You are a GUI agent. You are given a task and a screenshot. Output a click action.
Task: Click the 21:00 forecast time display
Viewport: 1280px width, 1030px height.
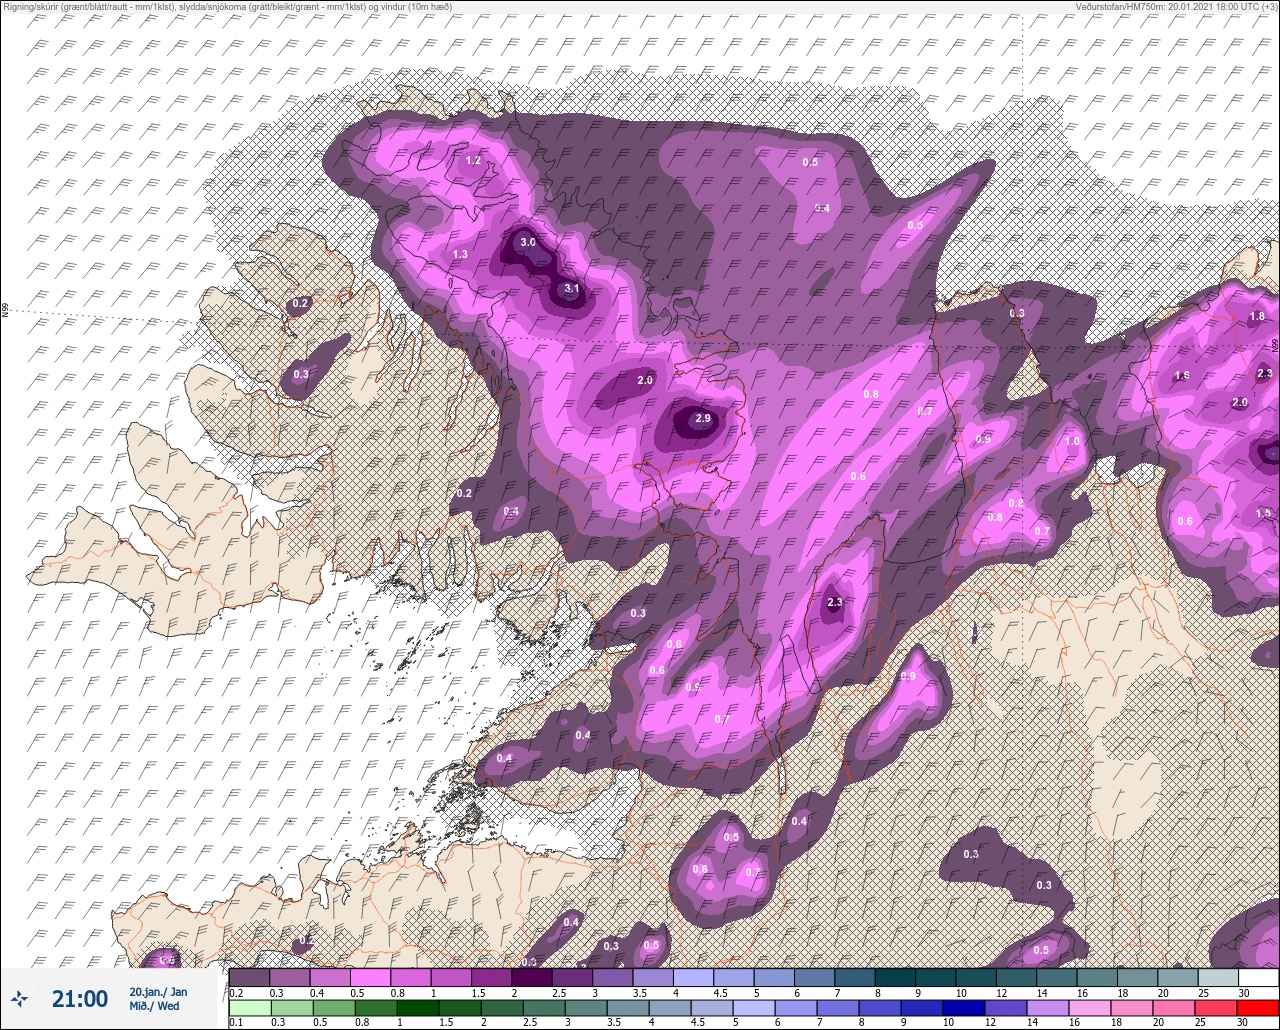click(x=80, y=999)
